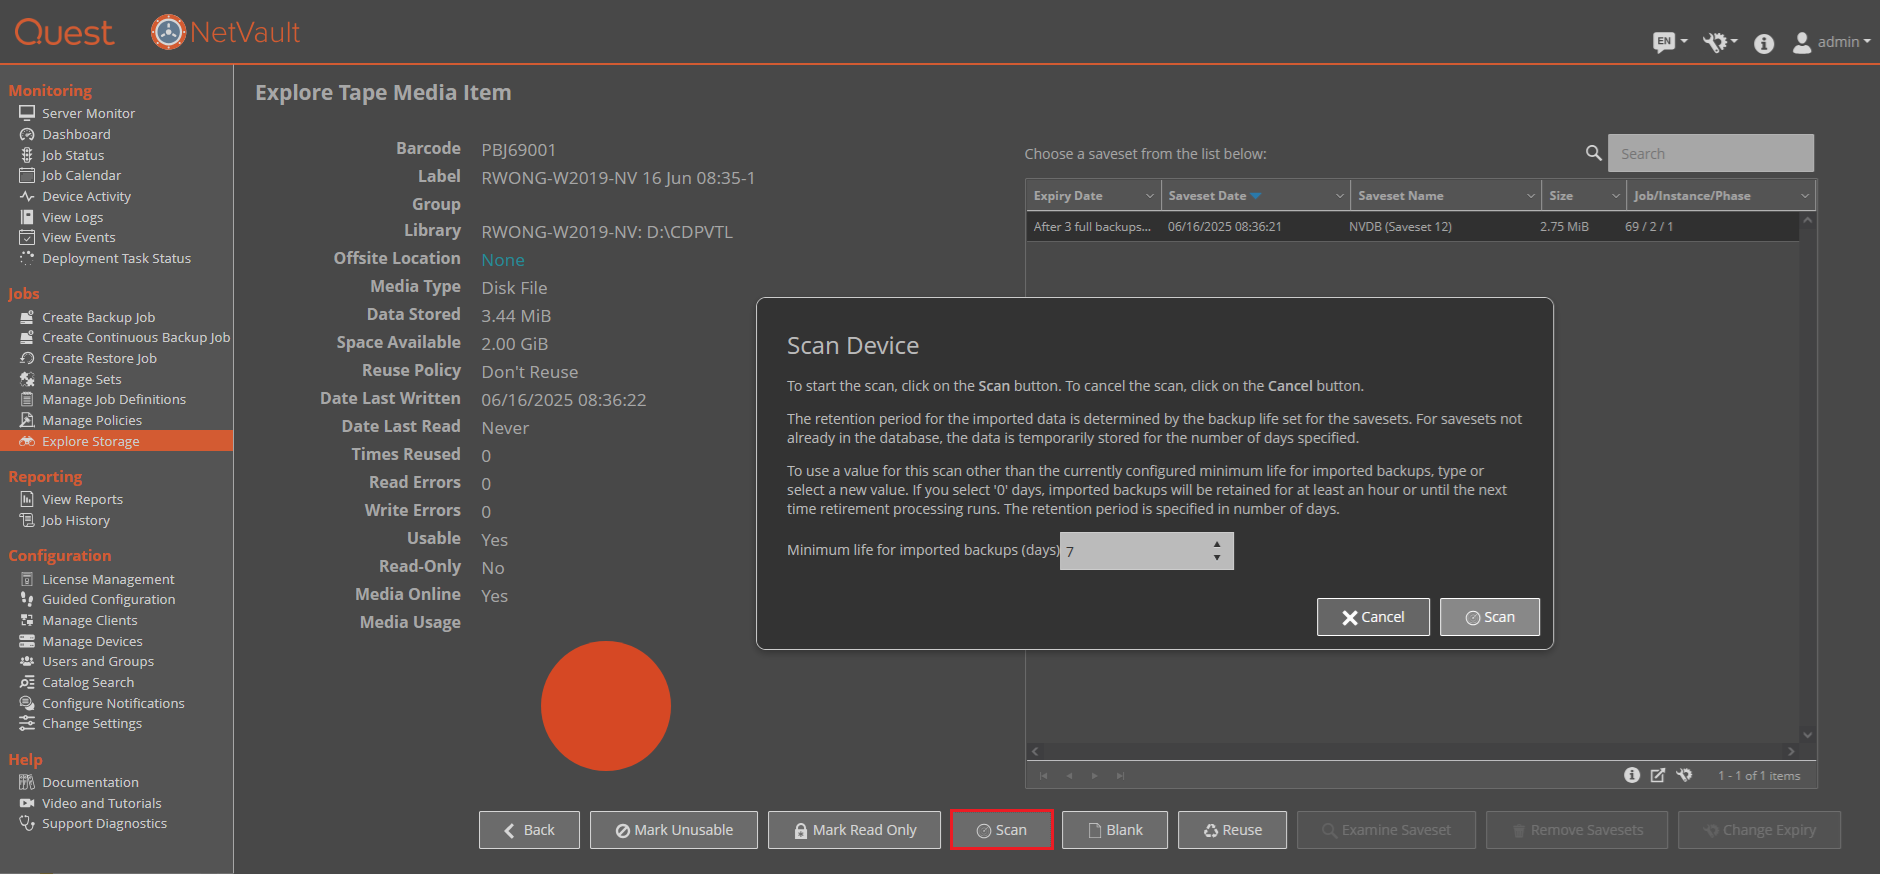1880x874 pixels.
Task: Decrease minimum life days with down arrow
Action: (x=1217, y=557)
